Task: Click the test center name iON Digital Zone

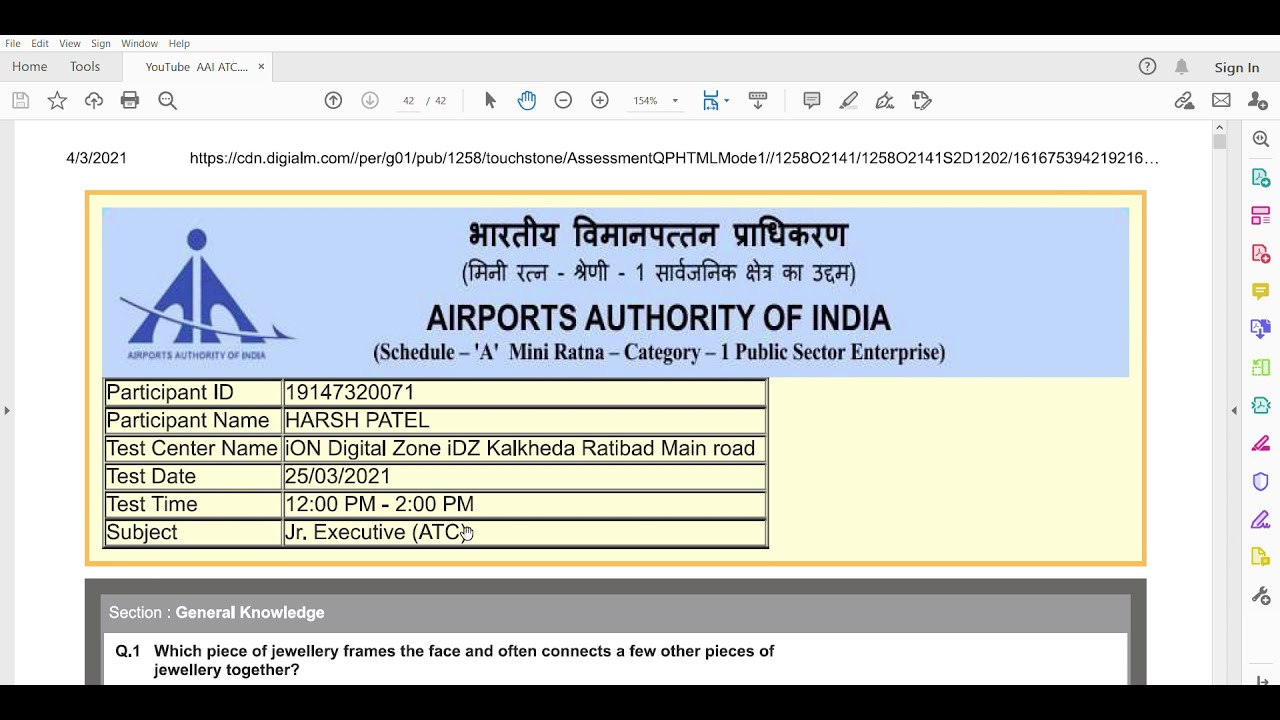Action: (x=519, y=448)
